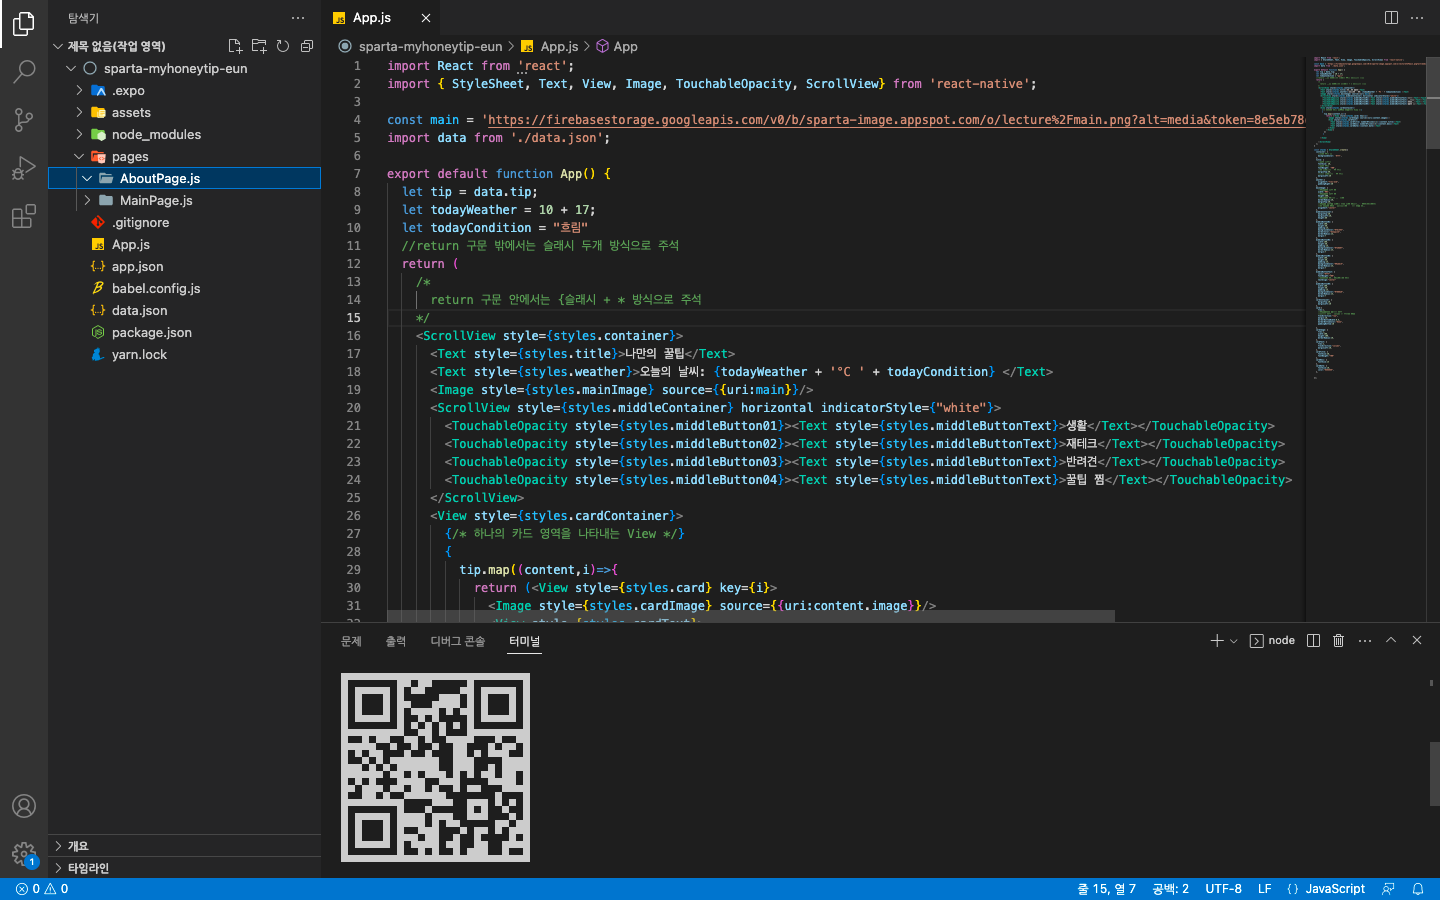The width and height of the screenshot is (1440, 900).
Task: Close the App.js editor tab
Action: pyautogui.click(x=426, y=18)
